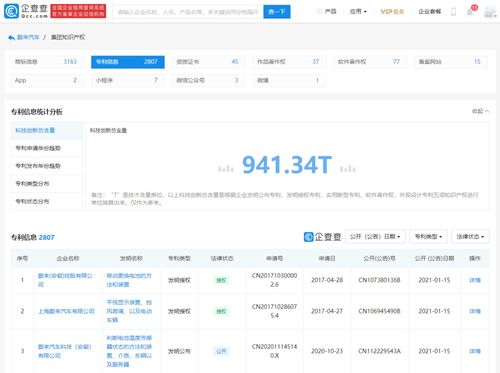
Task: Click publication number CN107380136B
Action: coord(379,280)
